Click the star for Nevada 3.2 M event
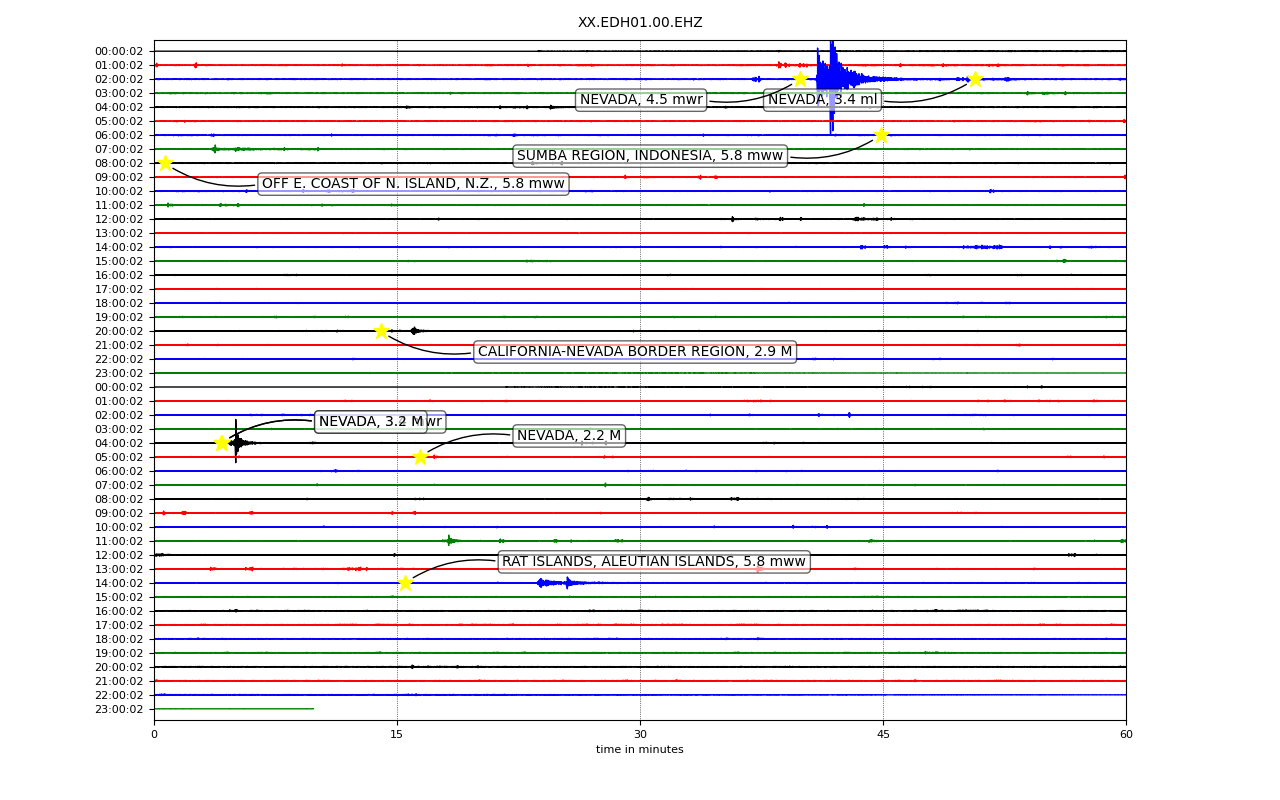This screenshot has height=800, width=1280. pyautogui.click(x=222, y=443)
